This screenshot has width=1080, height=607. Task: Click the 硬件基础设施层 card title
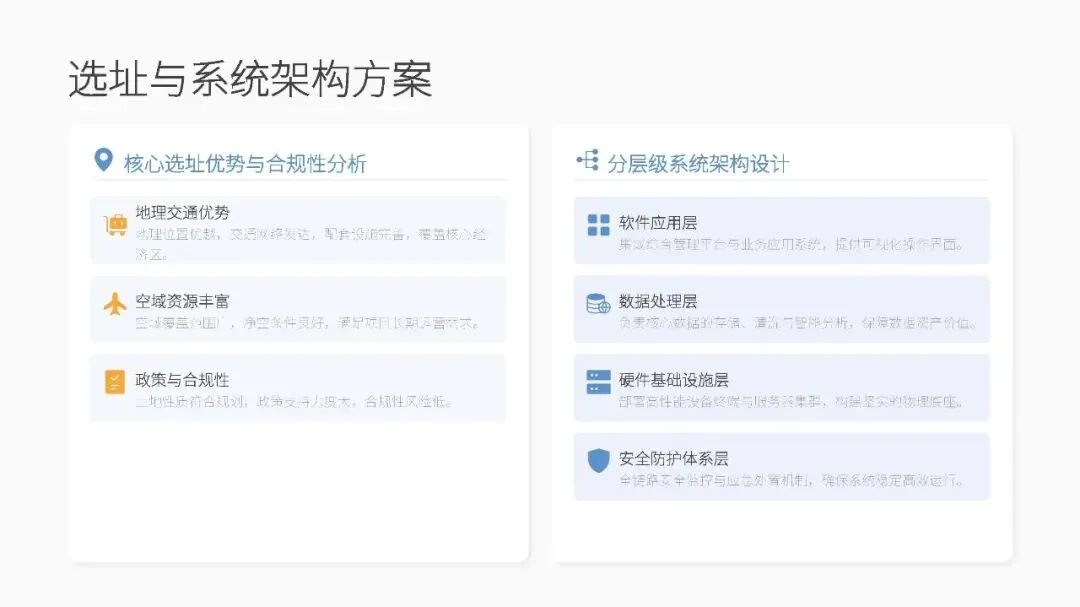[x=674, y=380]
